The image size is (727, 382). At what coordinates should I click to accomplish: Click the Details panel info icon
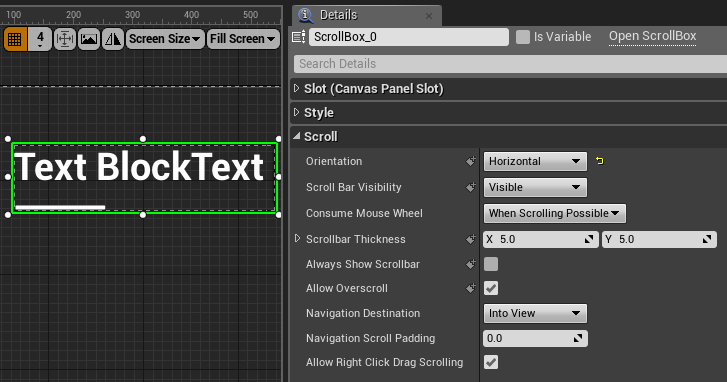(305, 15)
